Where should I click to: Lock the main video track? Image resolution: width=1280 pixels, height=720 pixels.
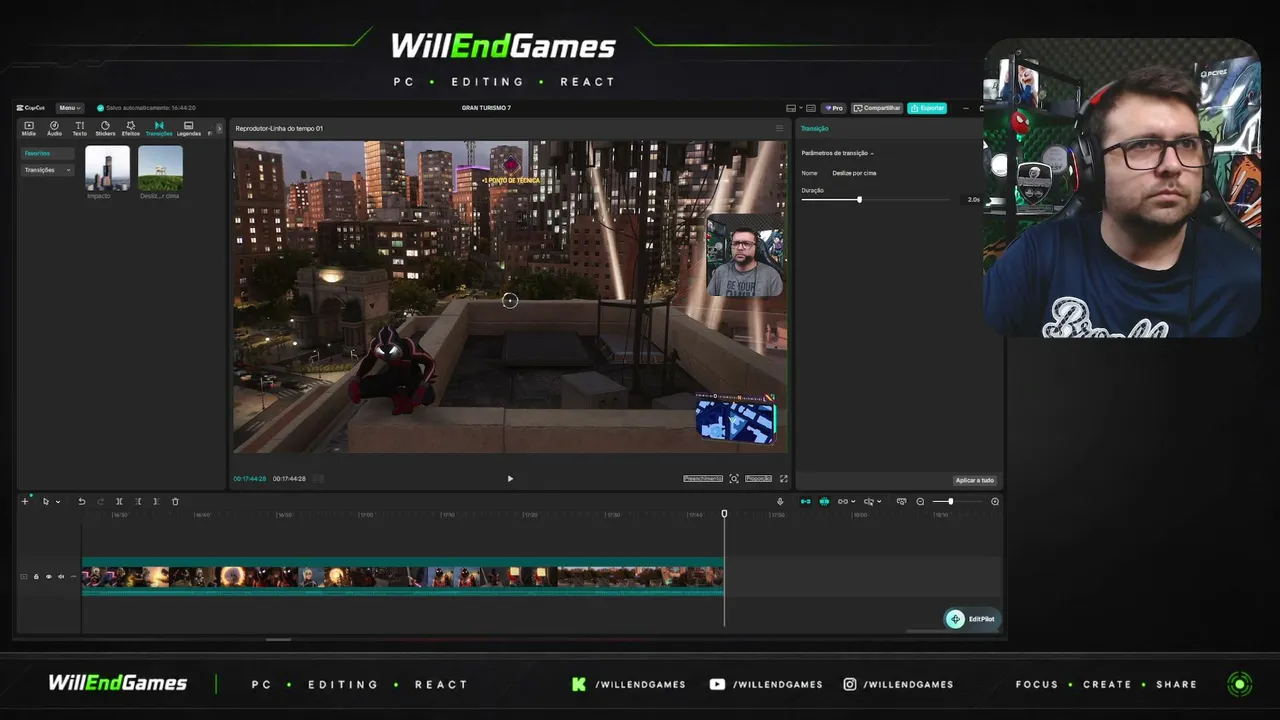36,577
